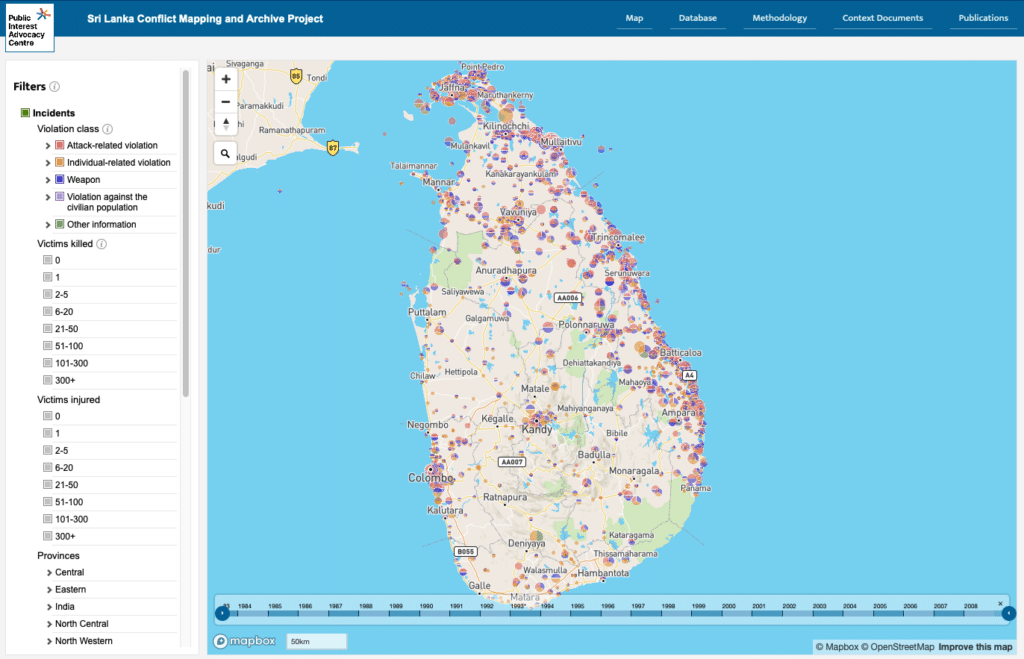Click the map zoom out minus button

point(226,101)
